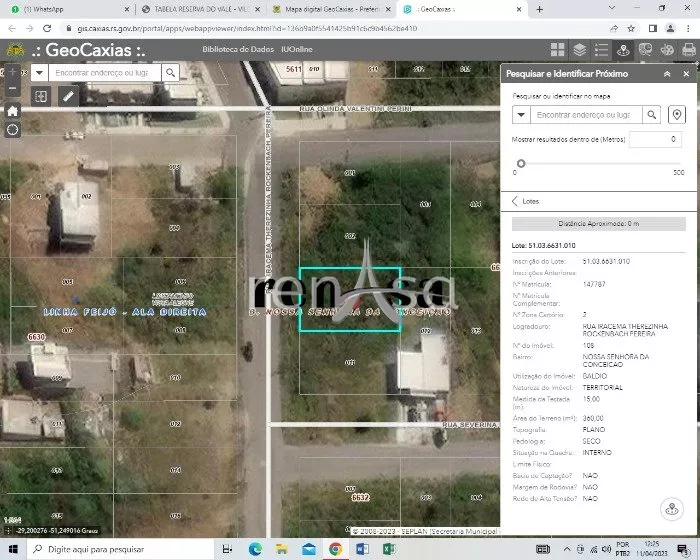Screen dimensions: 700x560
Task: Open the basemap gallery grid icon
Action: click(x=558, y=49)
